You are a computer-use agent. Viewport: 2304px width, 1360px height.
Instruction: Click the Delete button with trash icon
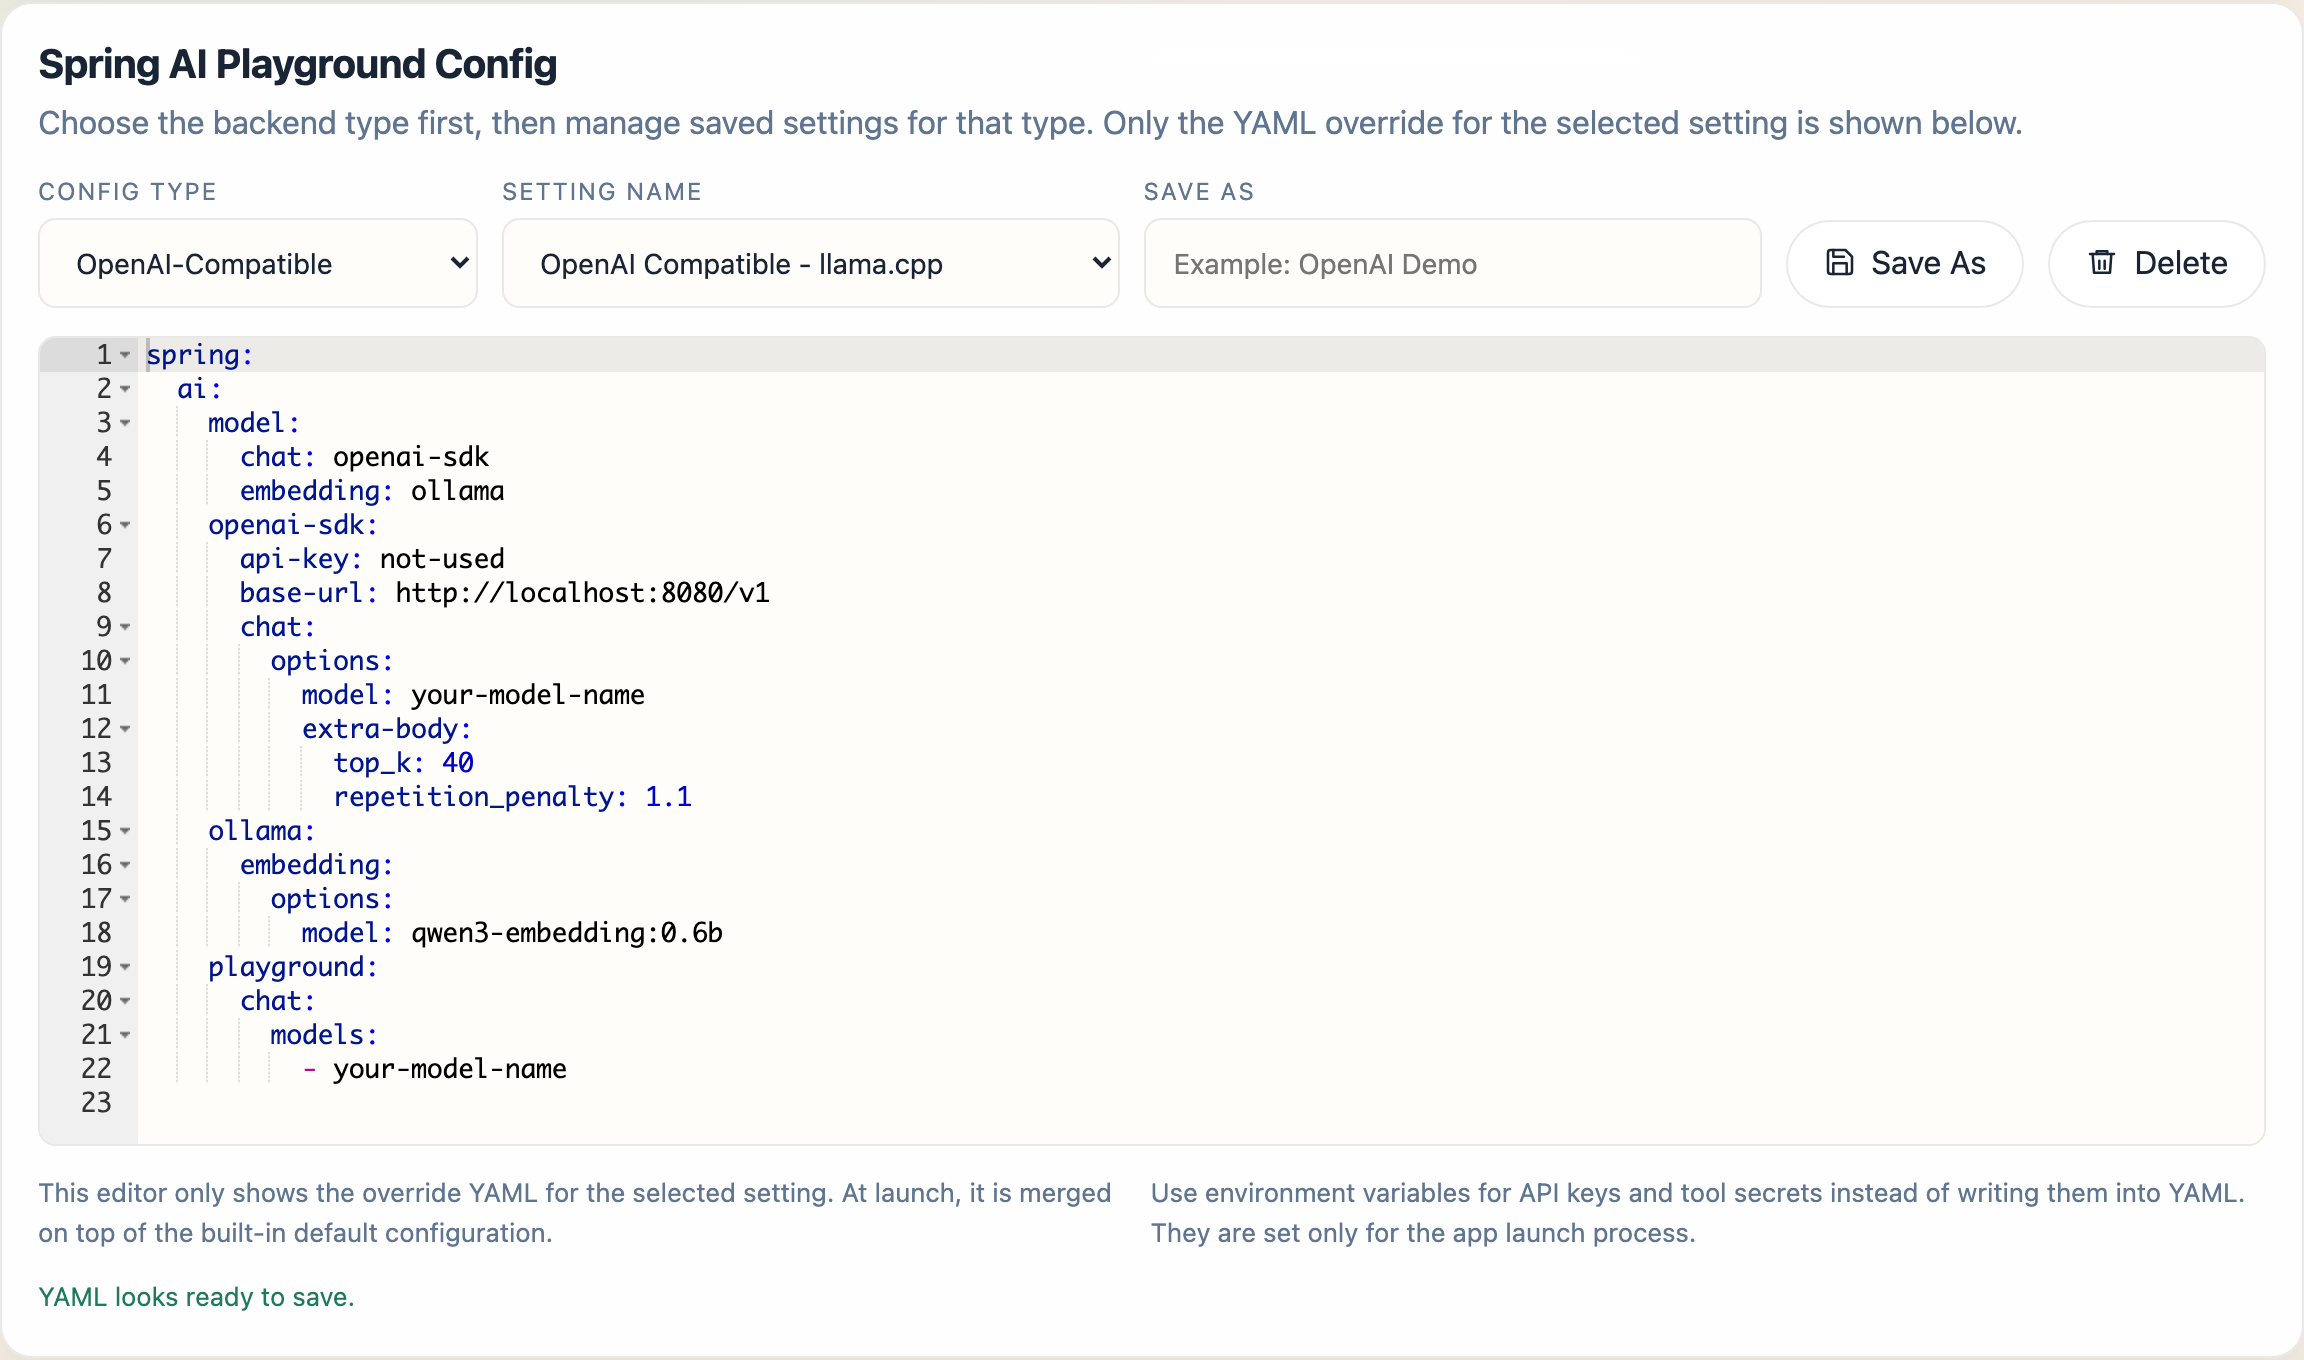pyautogui.click(x=2157, y=263)
